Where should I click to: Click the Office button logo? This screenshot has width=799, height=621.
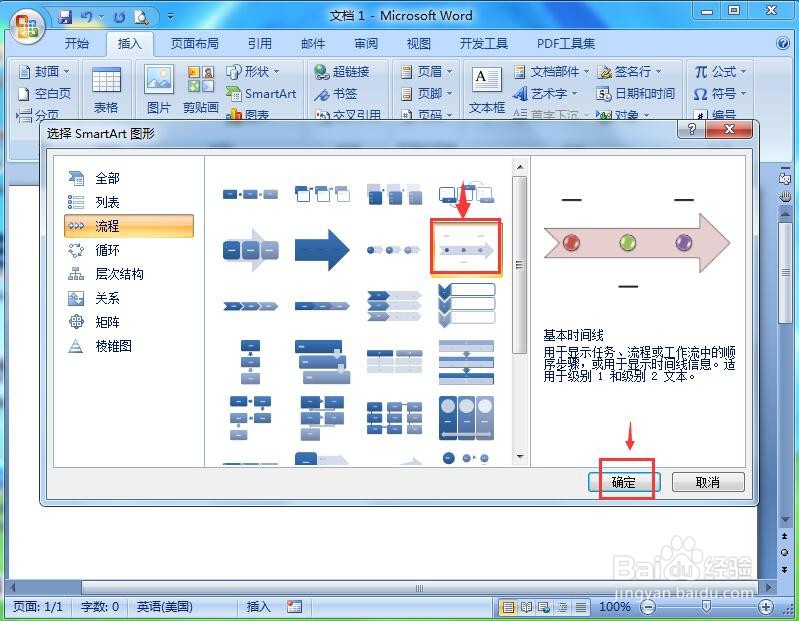(x=27, y=26)
